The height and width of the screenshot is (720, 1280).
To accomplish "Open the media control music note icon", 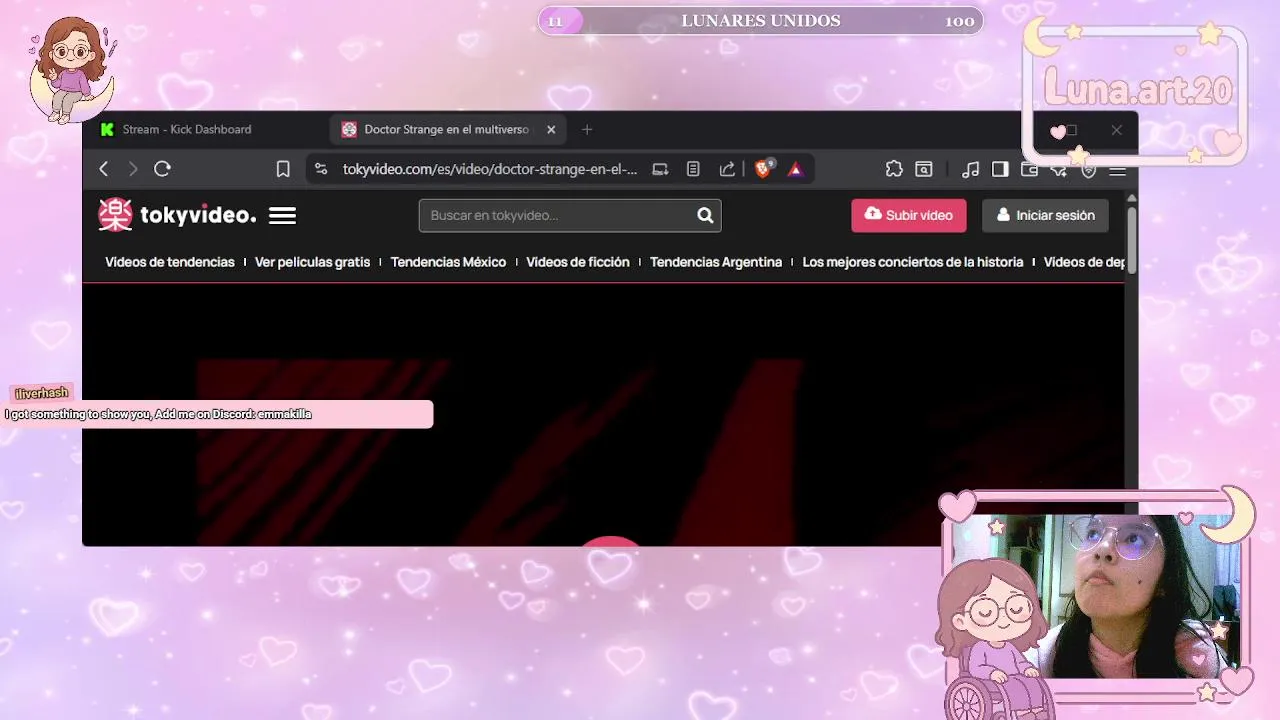I will 970,169.
